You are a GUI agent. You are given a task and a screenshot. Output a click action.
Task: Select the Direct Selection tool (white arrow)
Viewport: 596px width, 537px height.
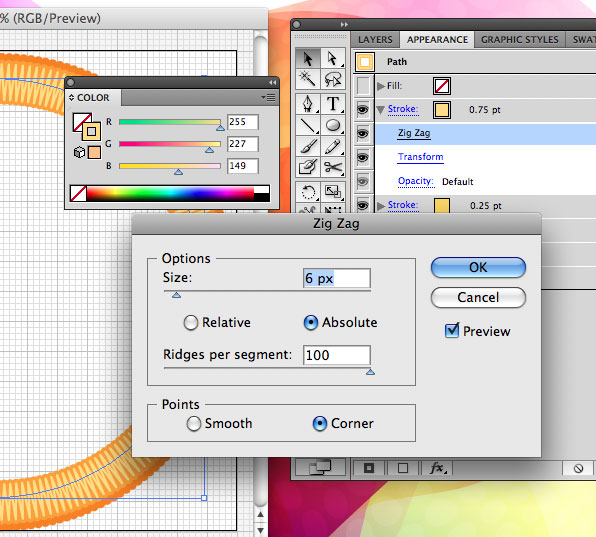point(333,59)
